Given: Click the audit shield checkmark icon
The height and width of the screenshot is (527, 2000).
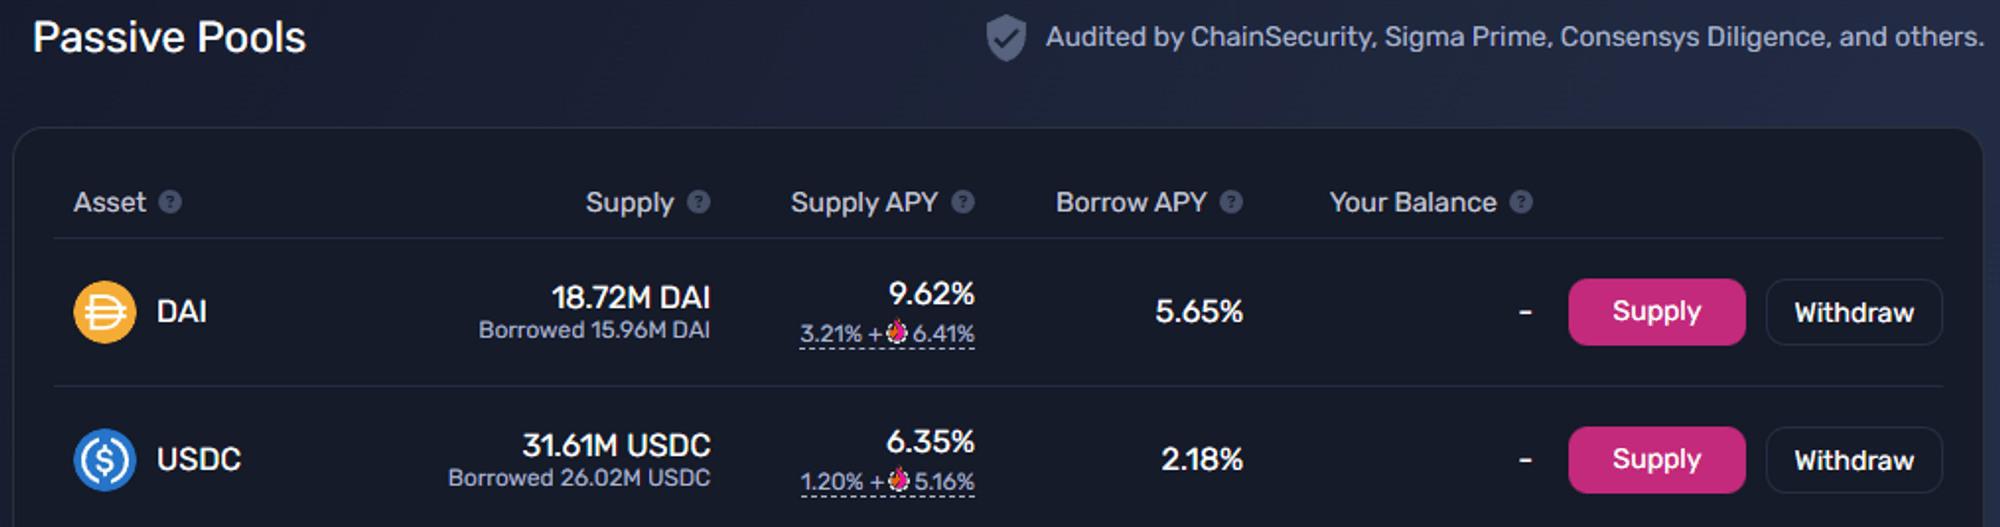Looking at the screenshot, I should (x=1006, y=38).
